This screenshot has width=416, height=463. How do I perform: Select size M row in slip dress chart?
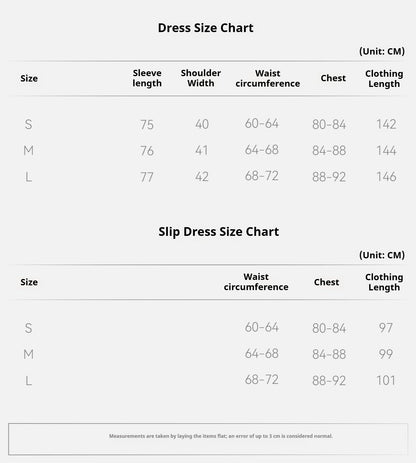pyautogui.click(x=208, y=354)
